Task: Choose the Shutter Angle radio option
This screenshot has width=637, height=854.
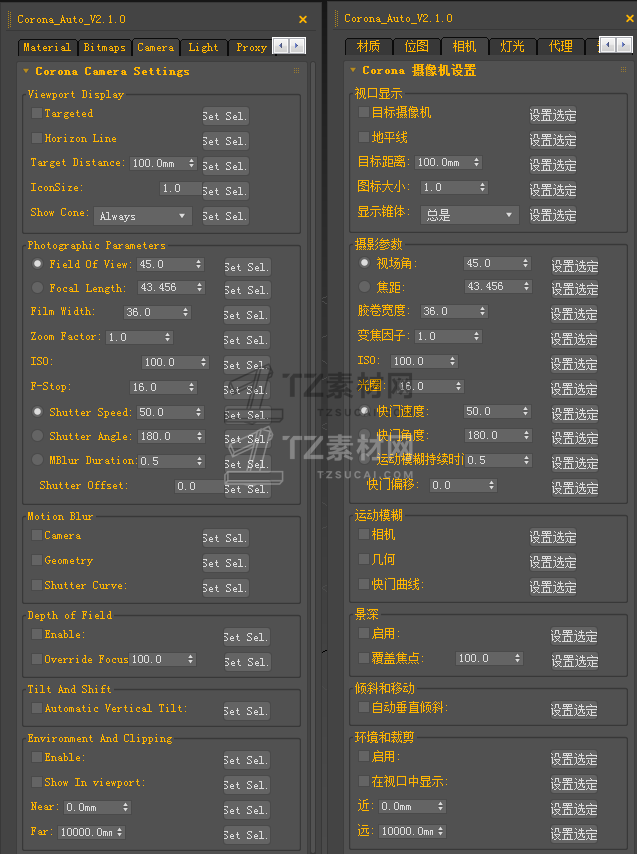Action: (38, 436)
